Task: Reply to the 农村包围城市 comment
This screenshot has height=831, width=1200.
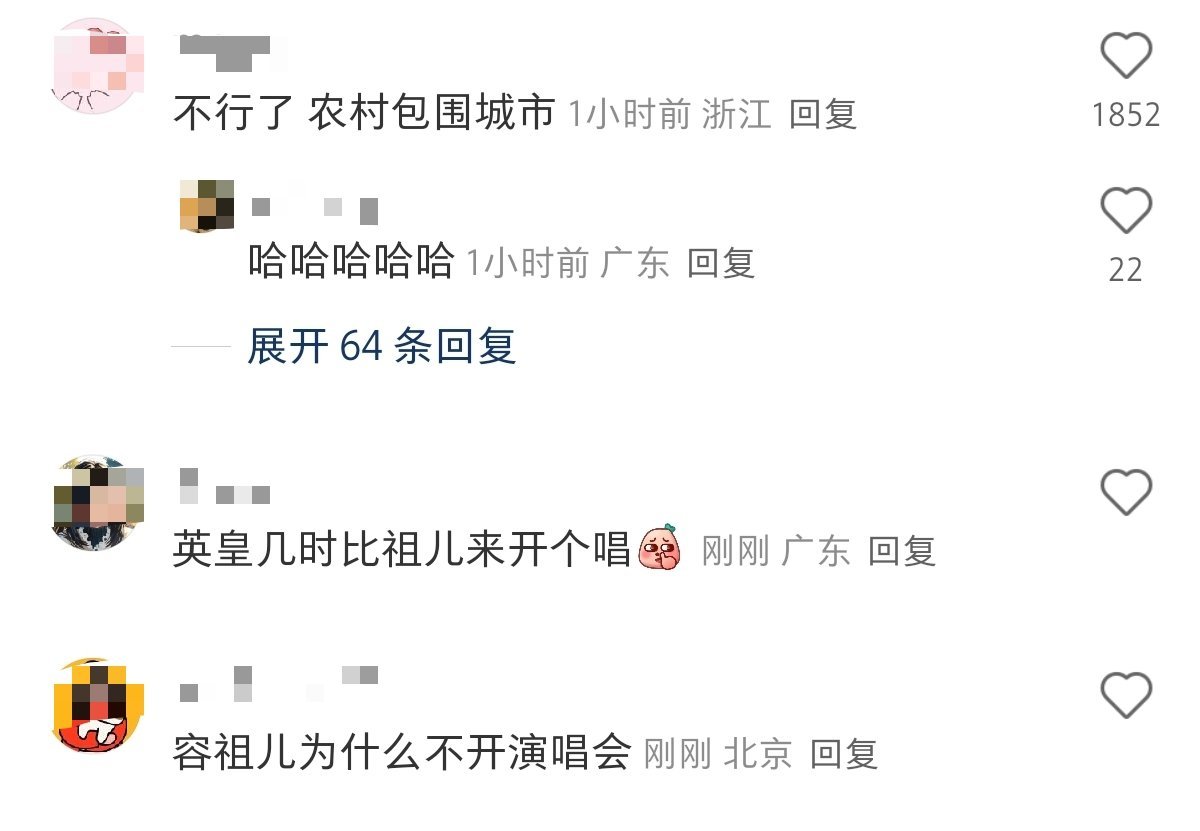Action: coord(823,114)
